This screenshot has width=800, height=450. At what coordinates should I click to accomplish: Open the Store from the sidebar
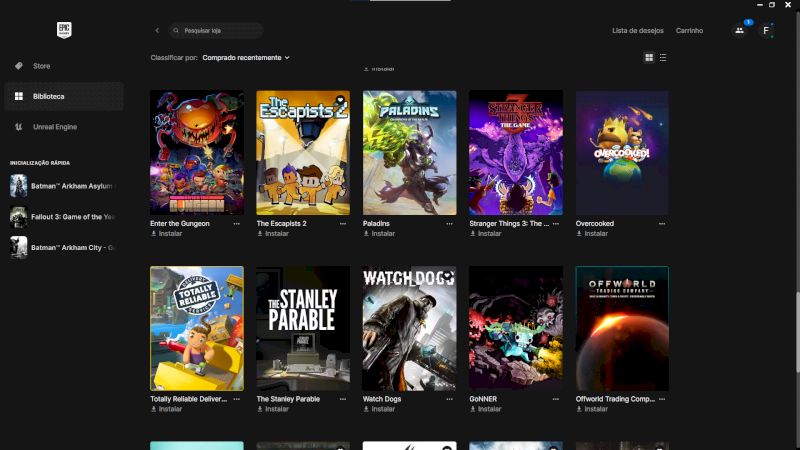pos(41,66)
